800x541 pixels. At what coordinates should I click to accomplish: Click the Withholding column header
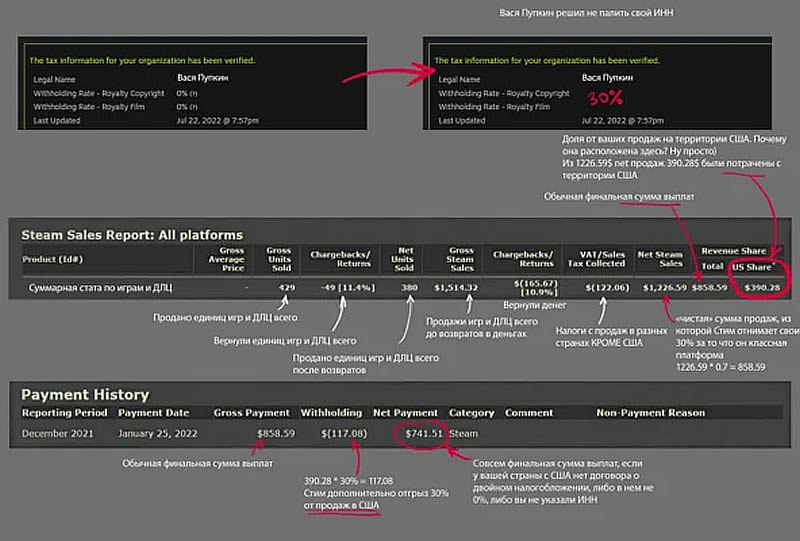click(331, 413)
